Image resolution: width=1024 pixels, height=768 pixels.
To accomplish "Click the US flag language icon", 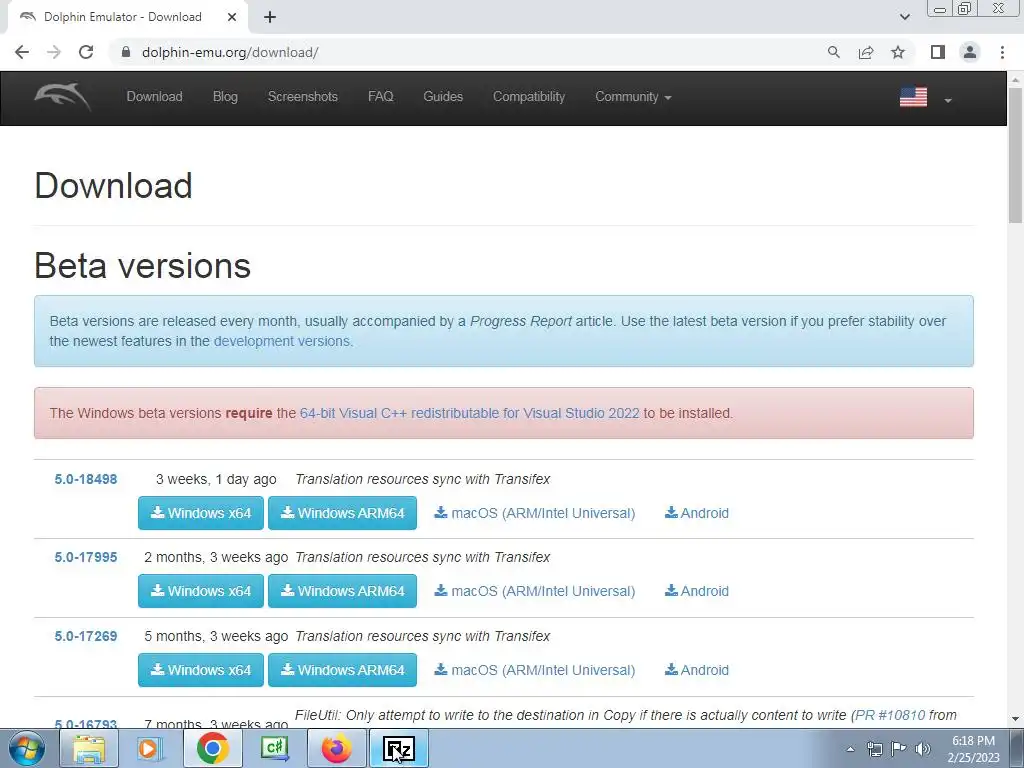I will (913, 97).
